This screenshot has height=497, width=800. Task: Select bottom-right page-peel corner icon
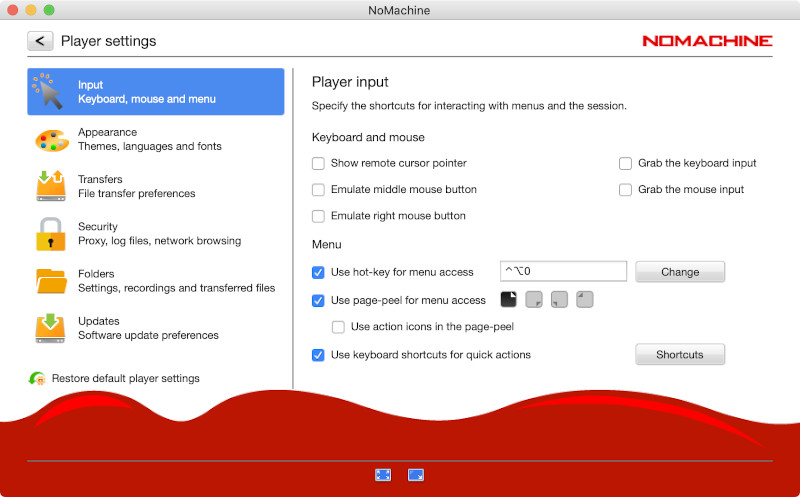tap(534, 299)
